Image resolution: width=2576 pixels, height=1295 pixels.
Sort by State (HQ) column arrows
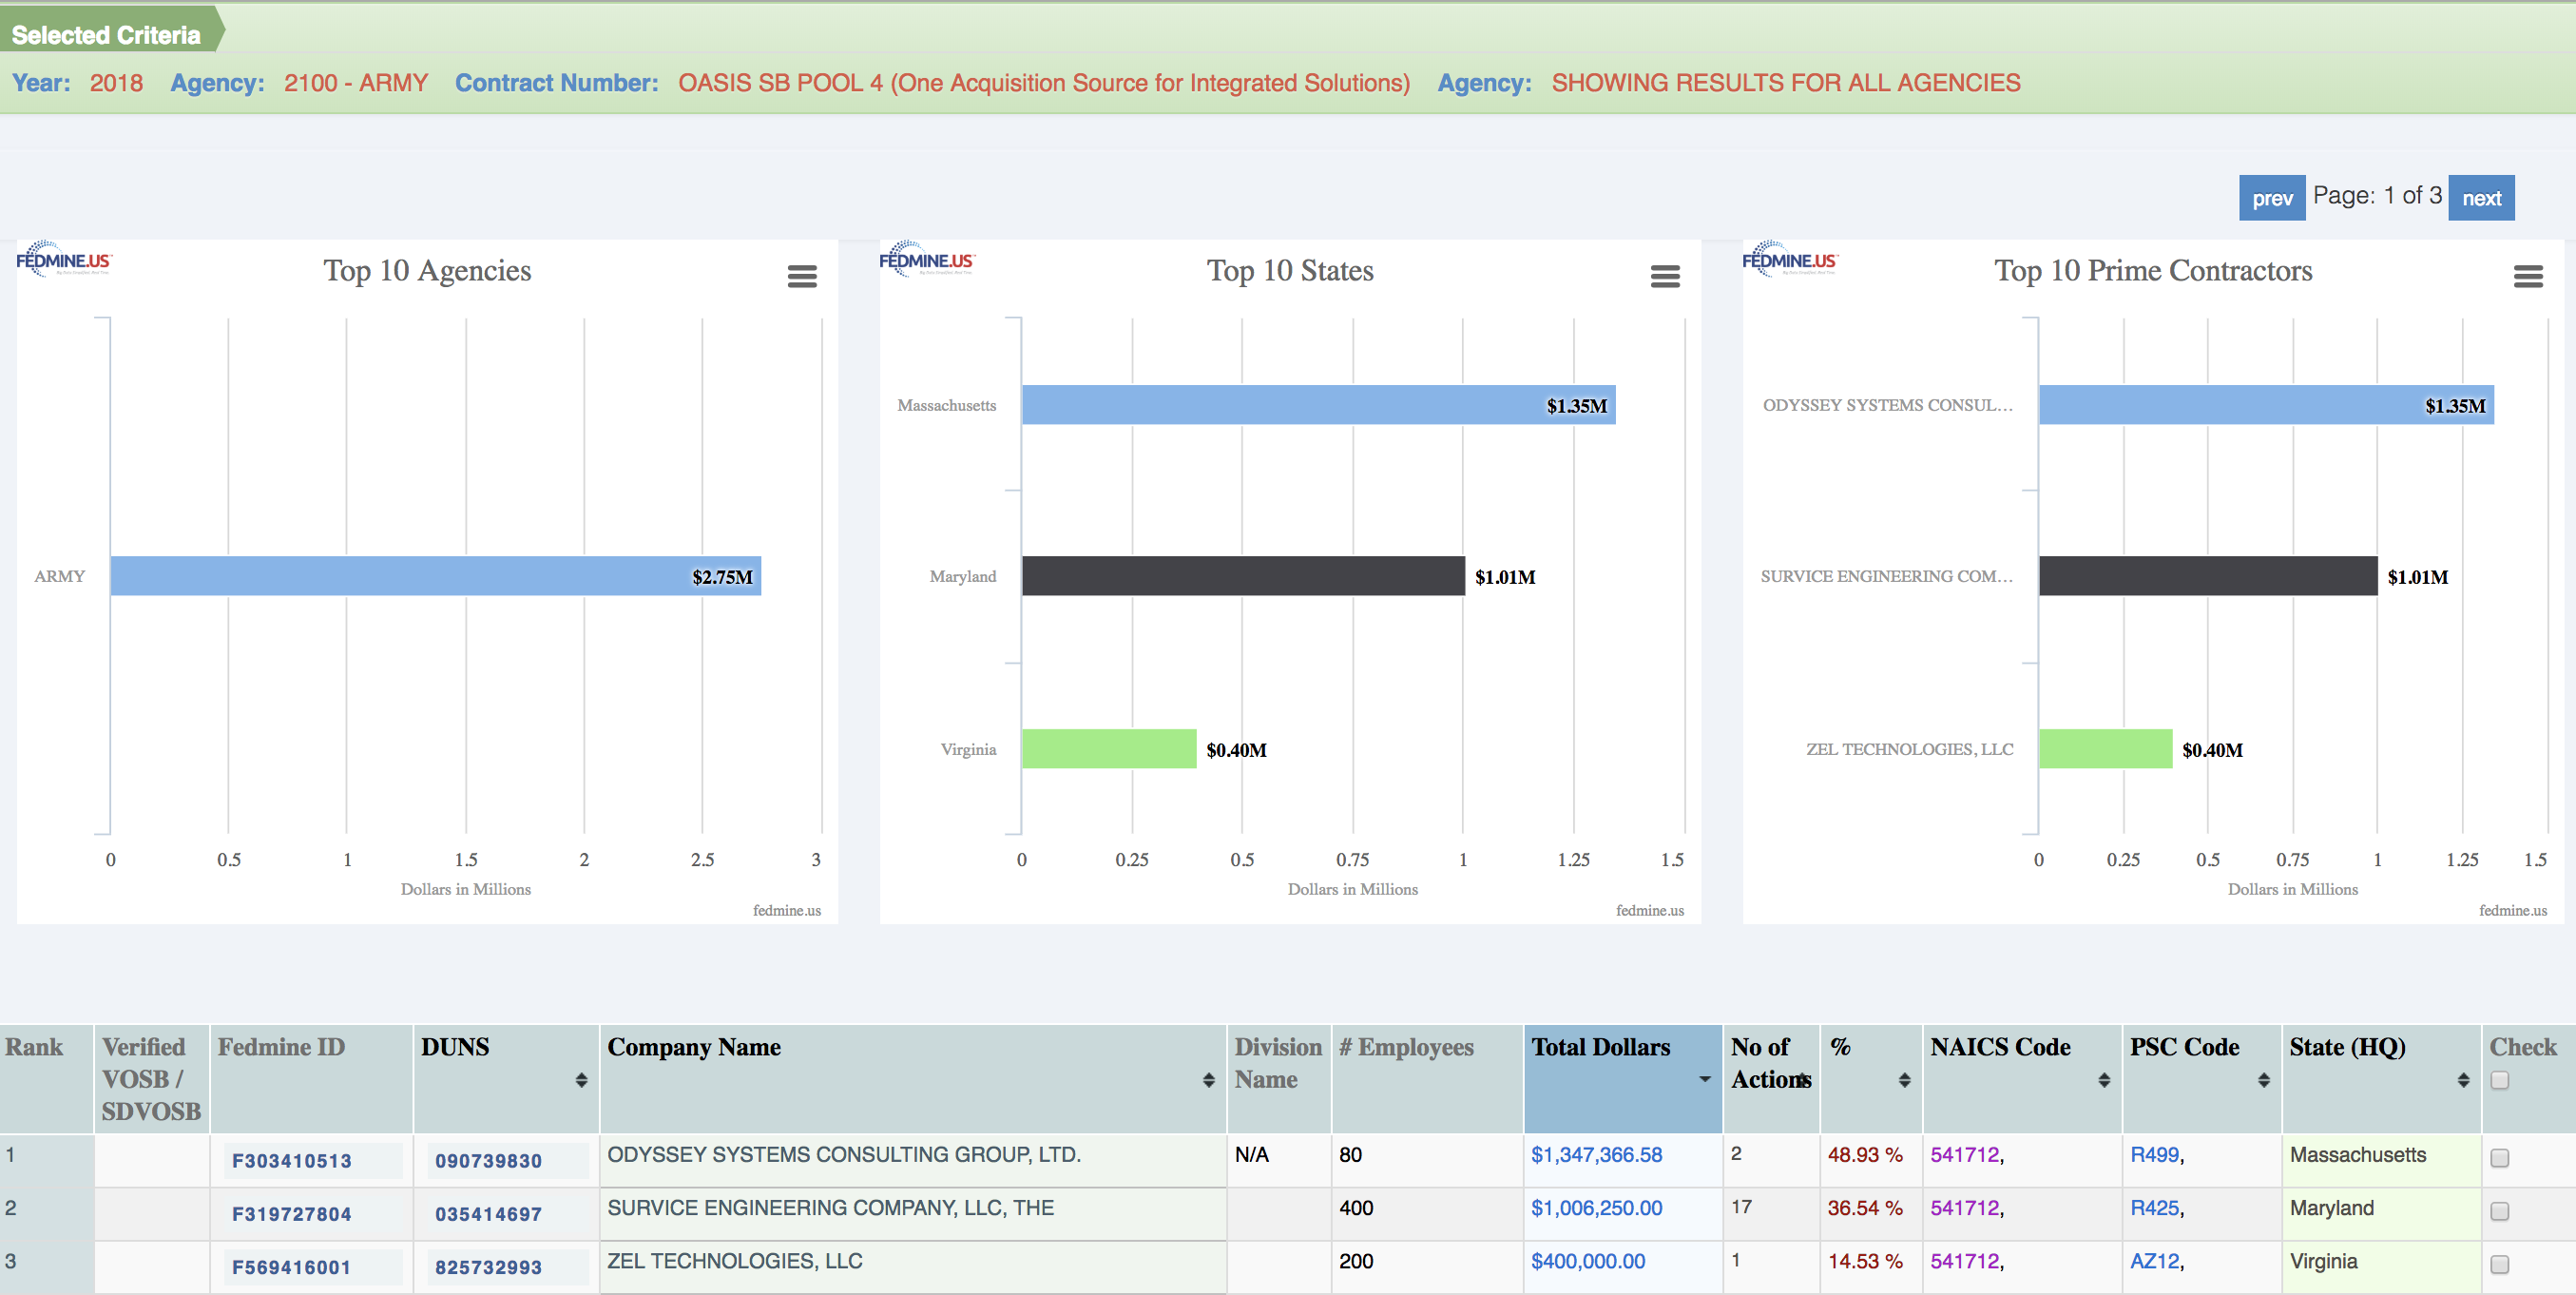tap(2463, 1080)
